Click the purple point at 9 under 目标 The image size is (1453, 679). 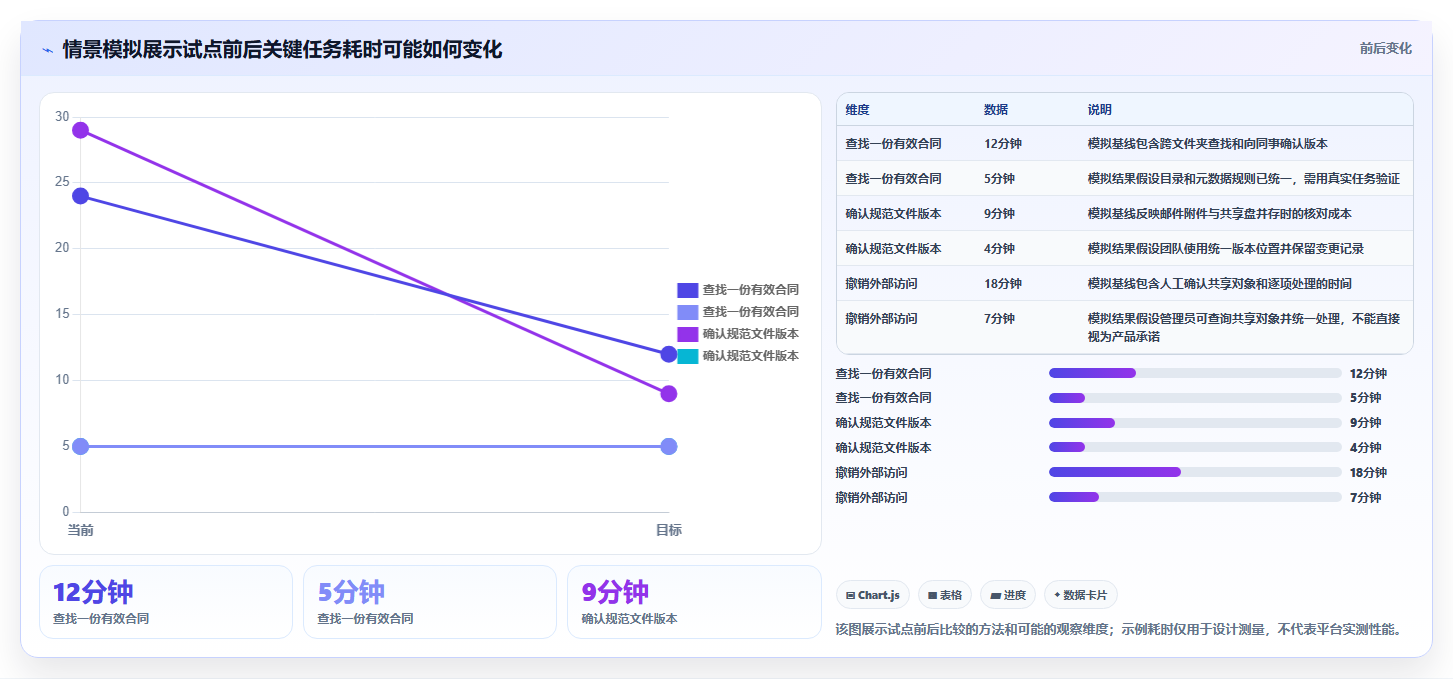(x=669, y=394)
